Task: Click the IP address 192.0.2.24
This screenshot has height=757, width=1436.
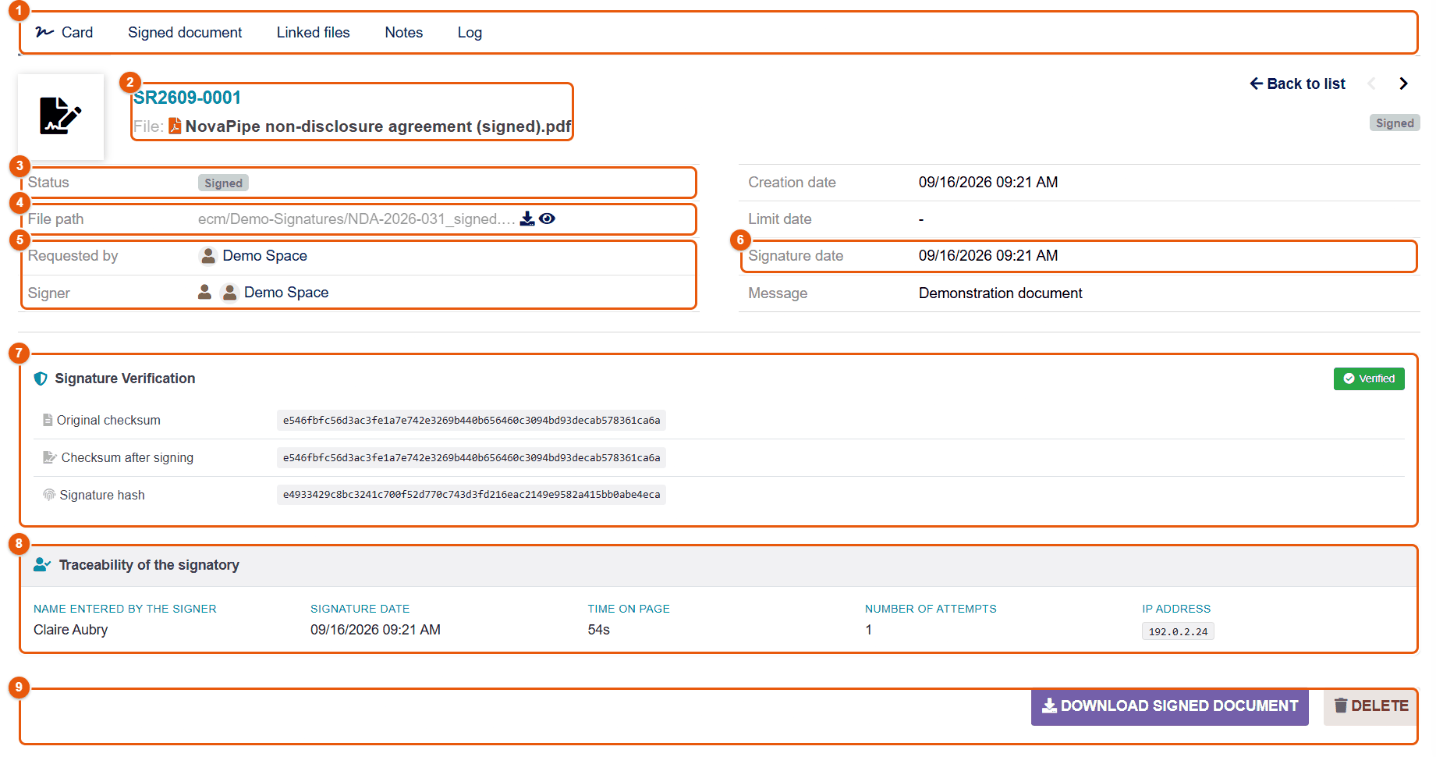Action: coord(1178,632)
